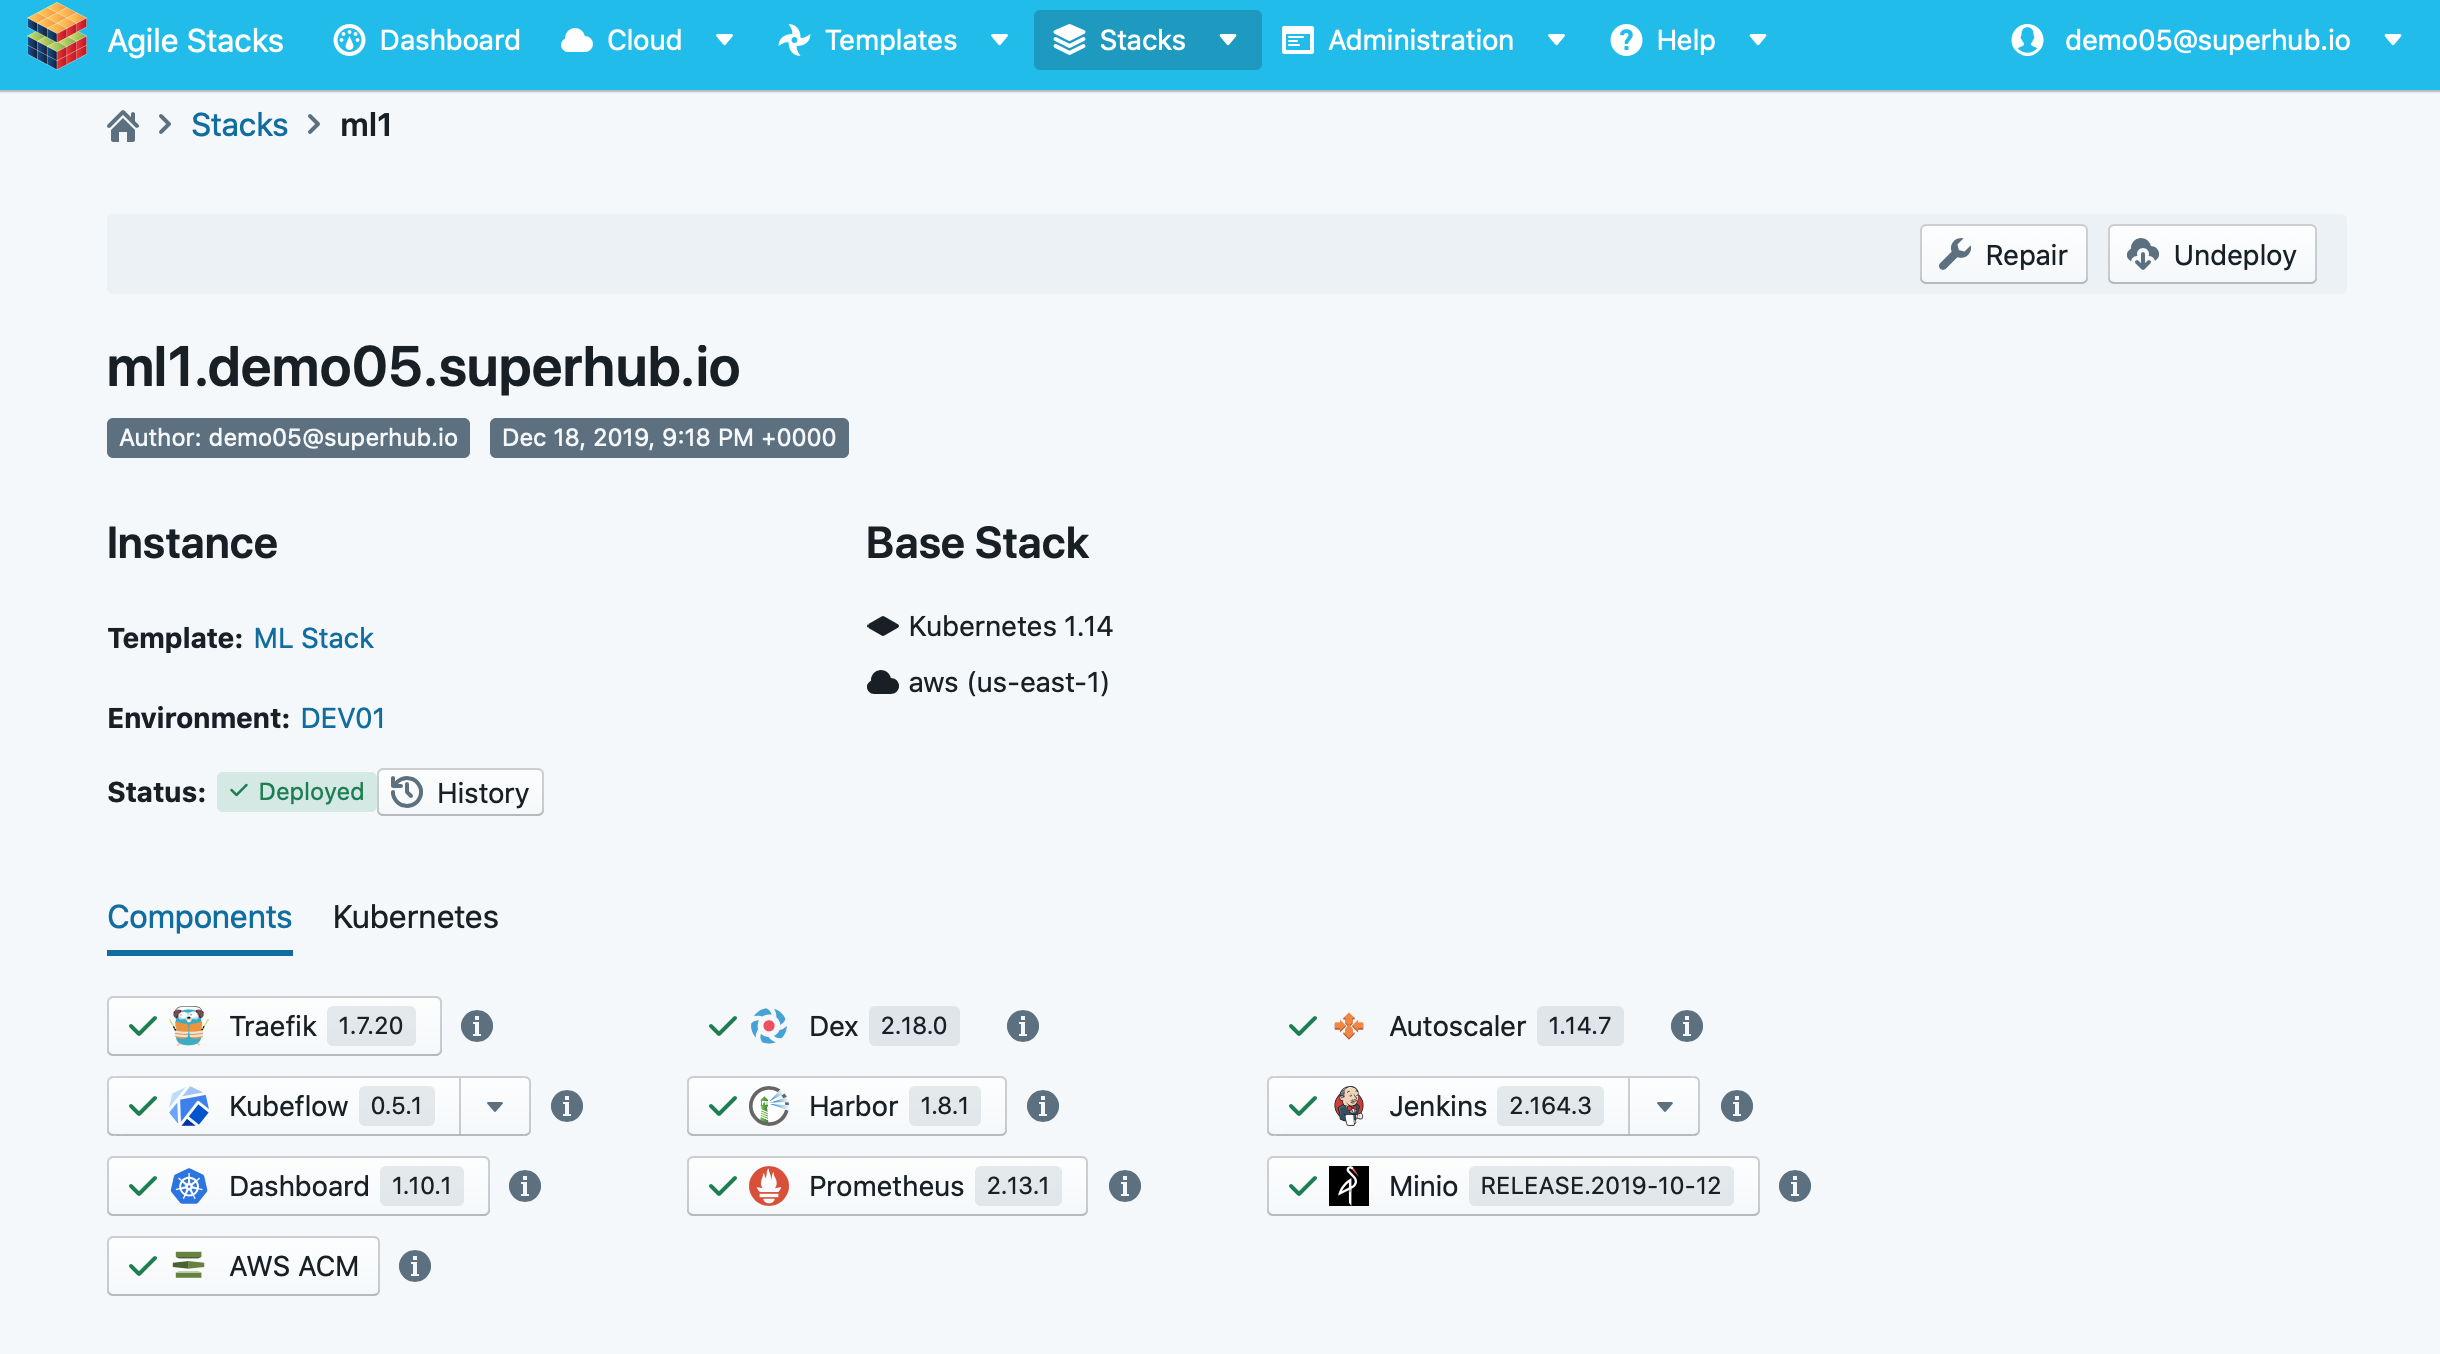Expand the Administration menu dropdown

pos(1556,40)
